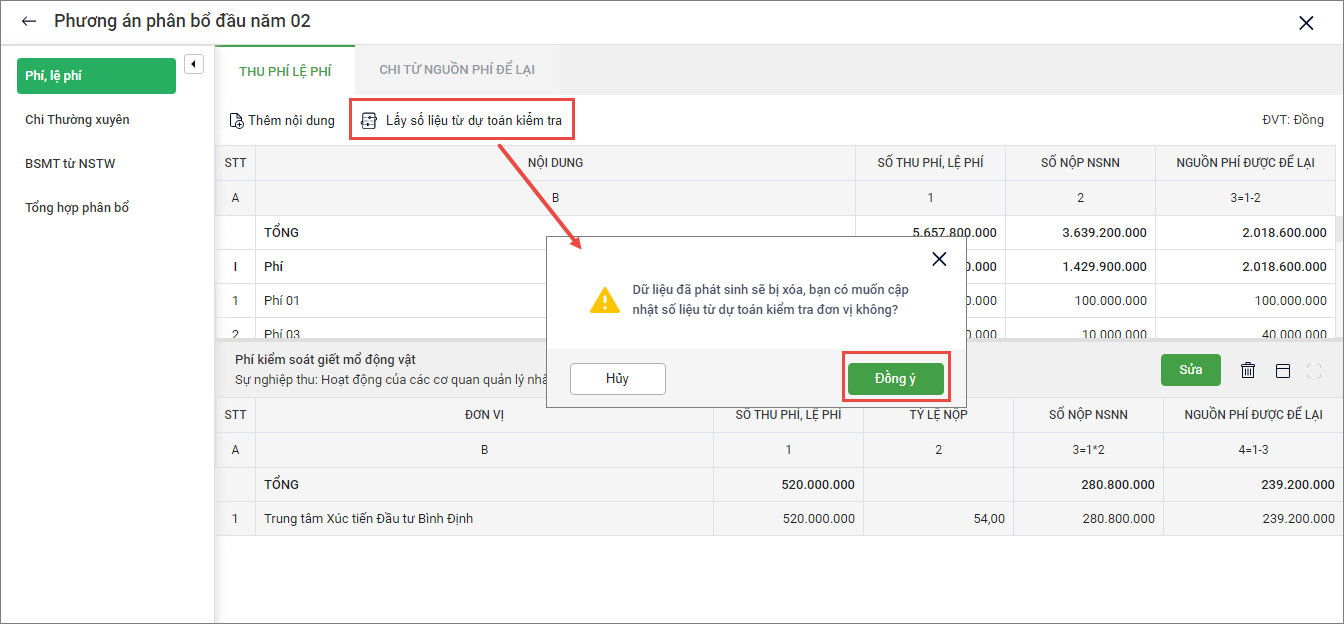
Task: Cancel with the Hủy button
Action: coord(617,379)
